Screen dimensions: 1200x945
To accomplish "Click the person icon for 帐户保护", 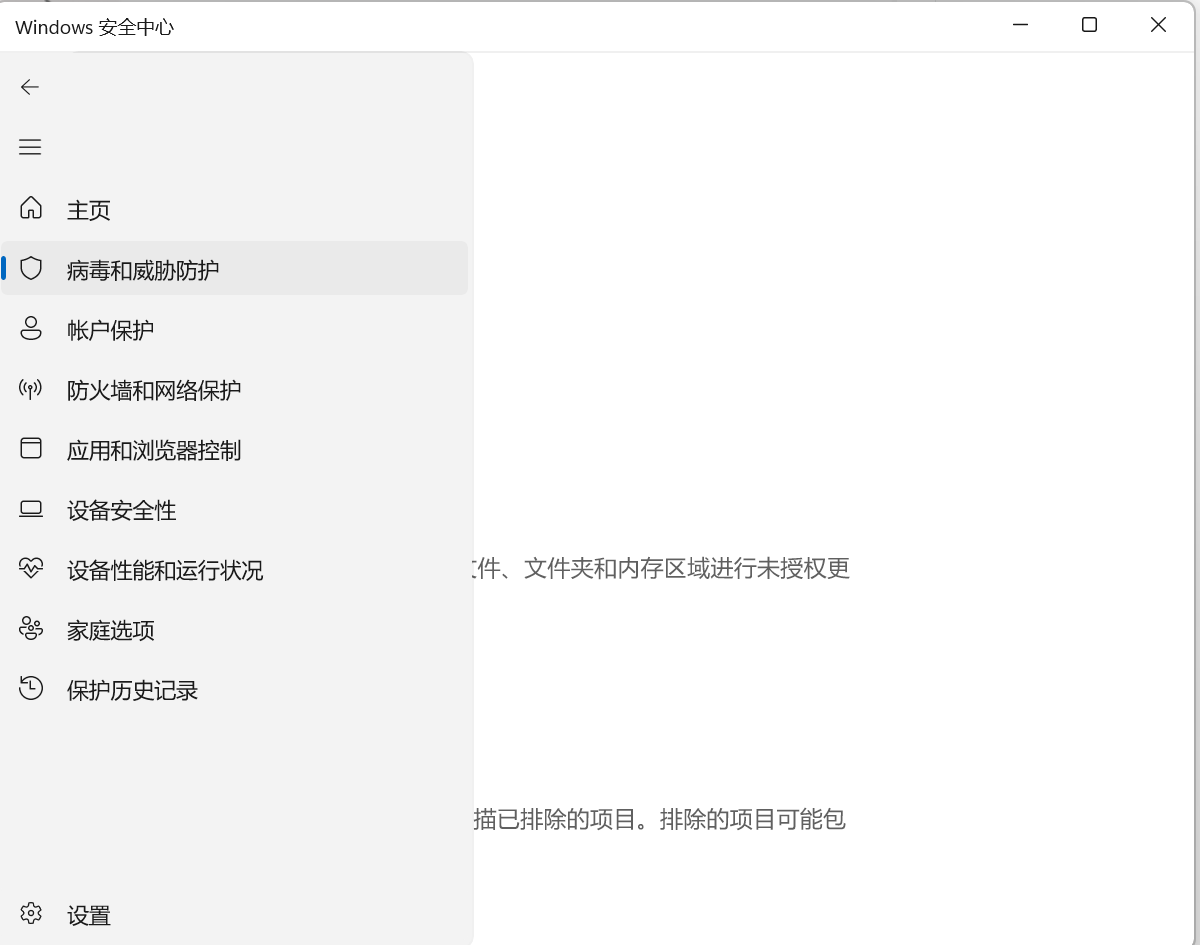I will point(31,328).
